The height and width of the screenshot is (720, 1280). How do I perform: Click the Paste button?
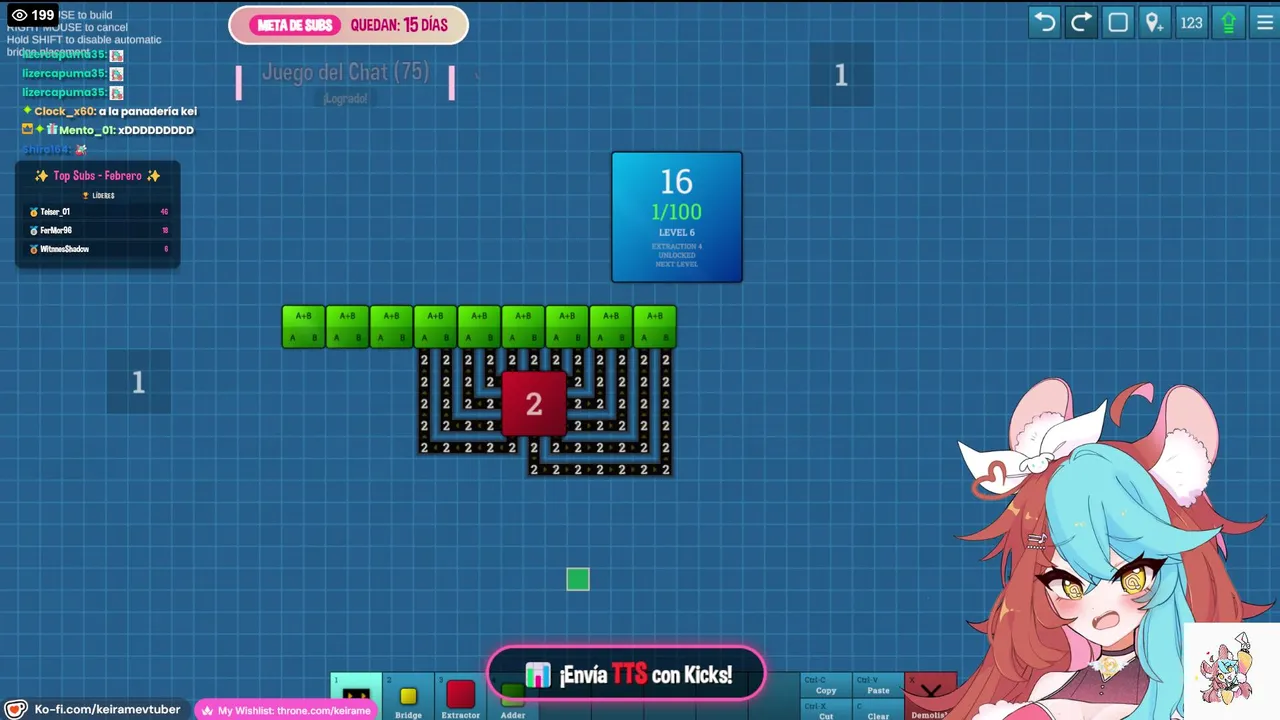coord(878,685)
